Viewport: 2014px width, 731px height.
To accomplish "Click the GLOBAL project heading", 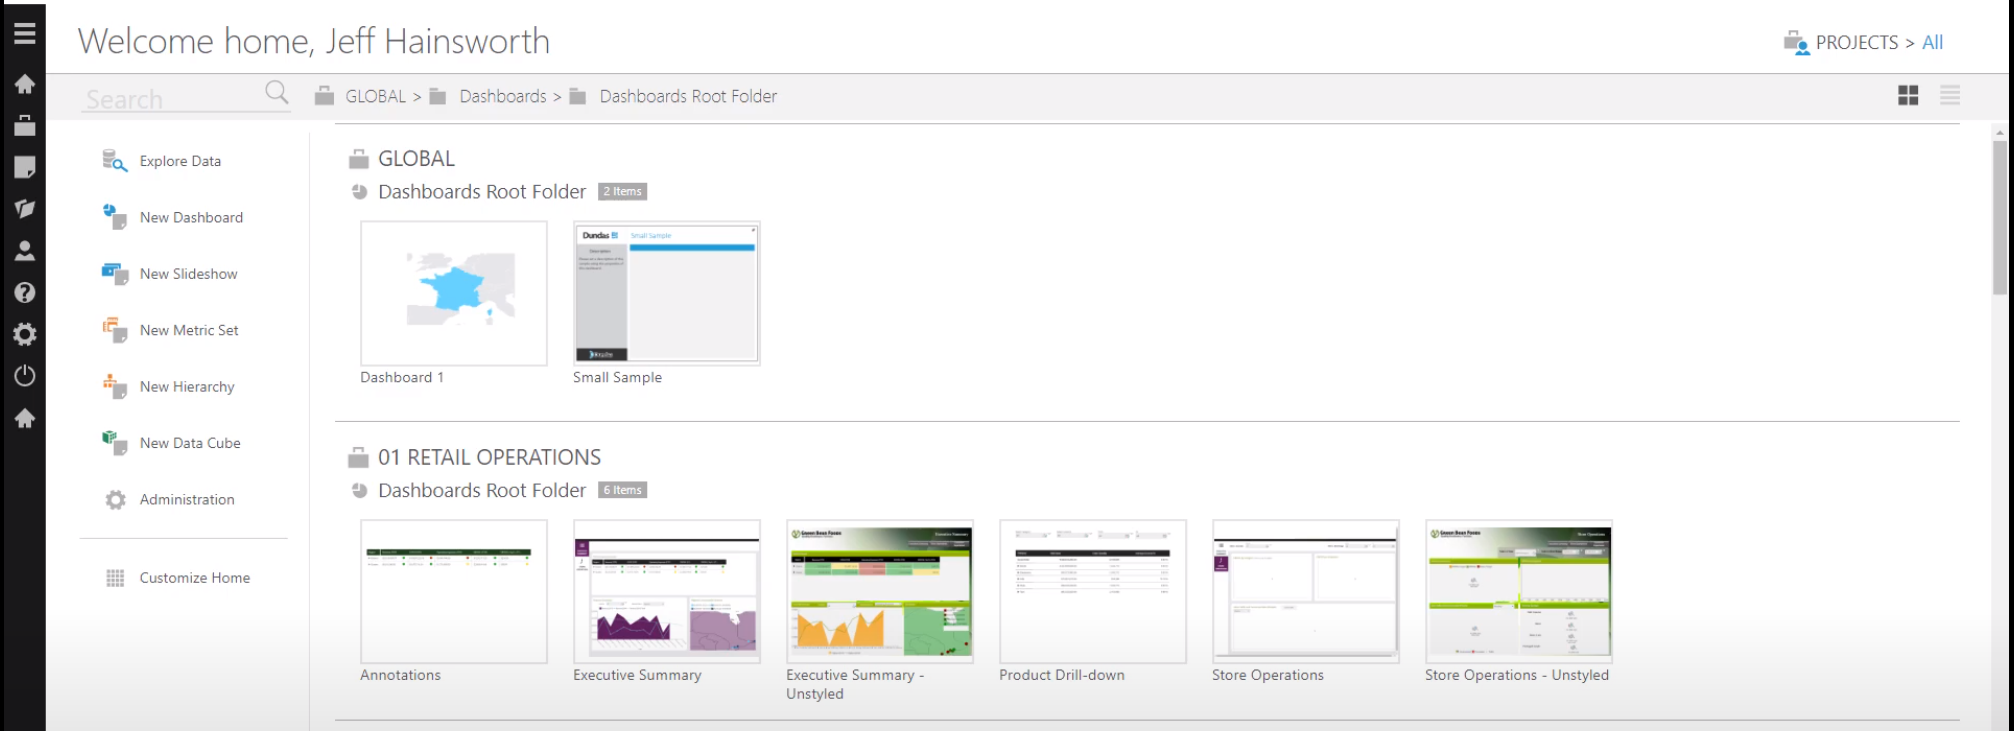I will tap(416, 159).
